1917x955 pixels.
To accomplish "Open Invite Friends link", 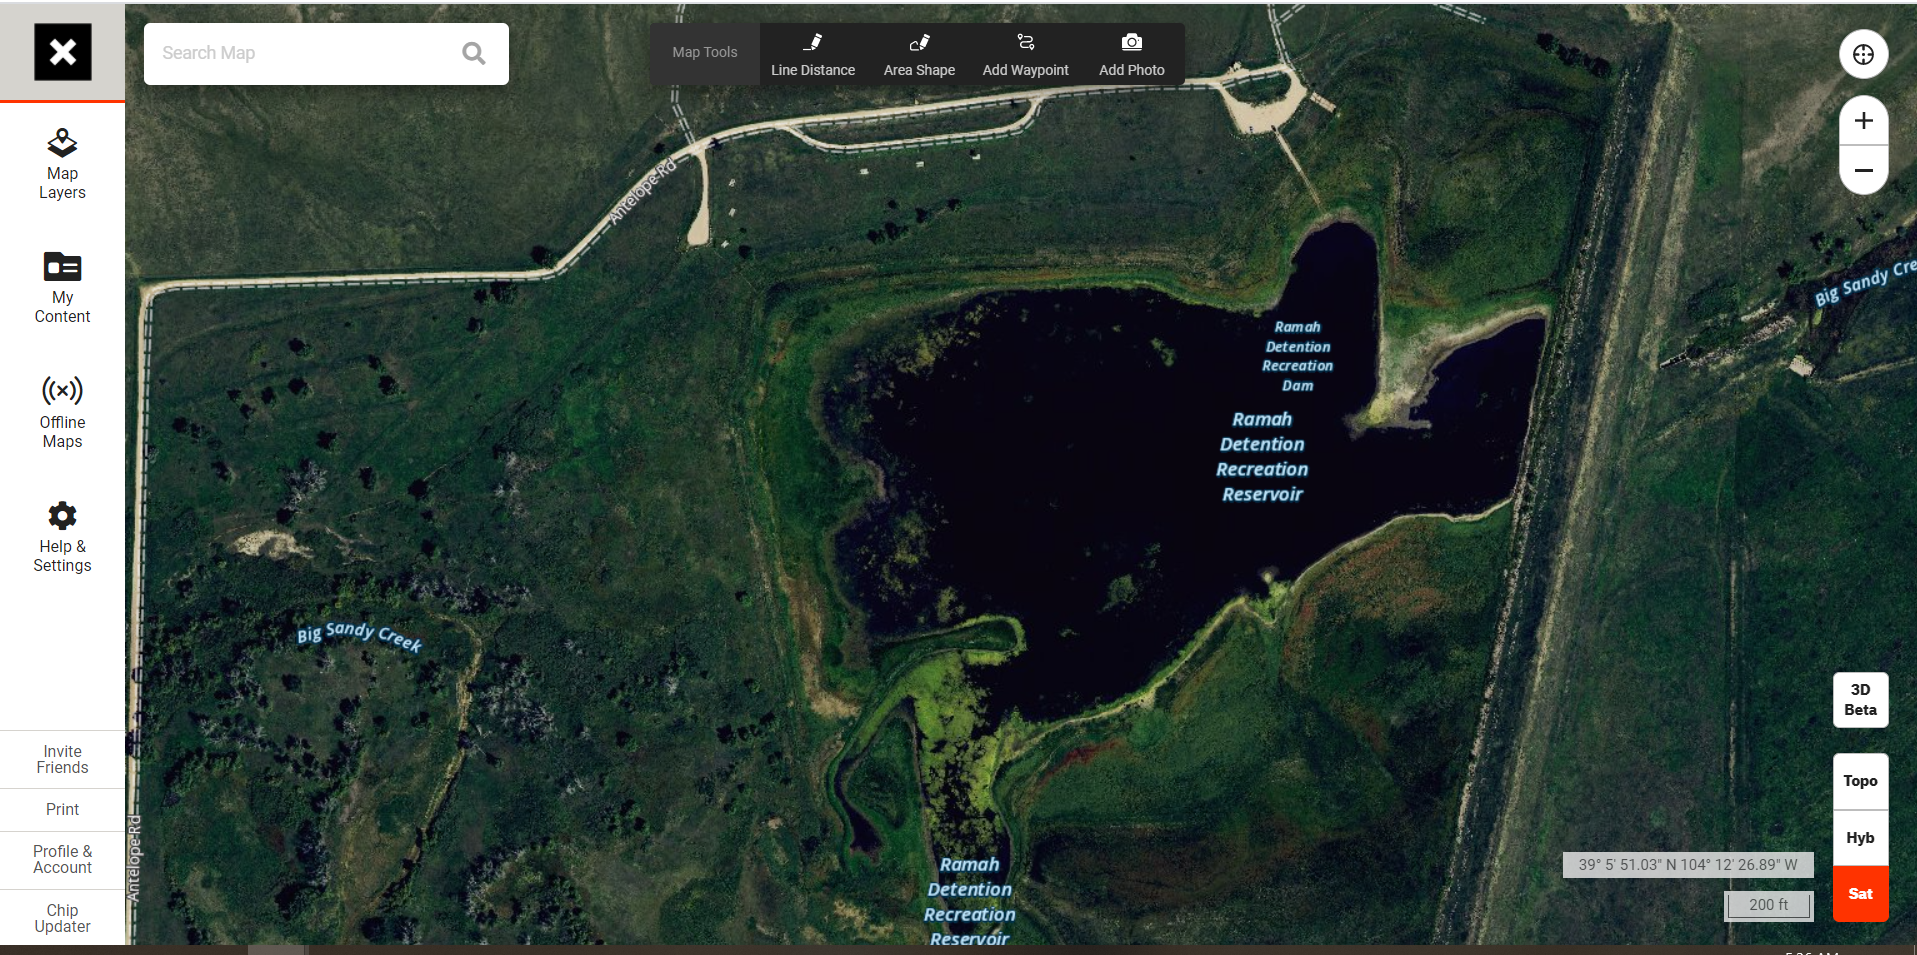I will coord(62,760).
